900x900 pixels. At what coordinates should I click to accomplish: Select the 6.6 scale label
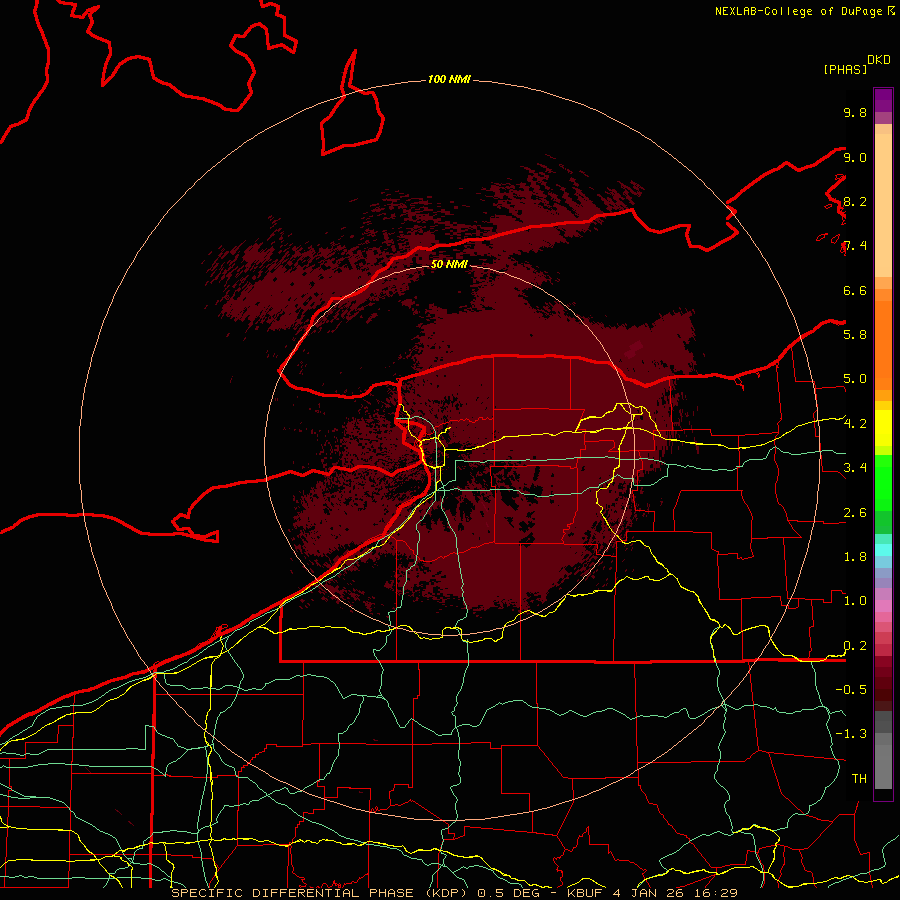click(x=855, y=290)
